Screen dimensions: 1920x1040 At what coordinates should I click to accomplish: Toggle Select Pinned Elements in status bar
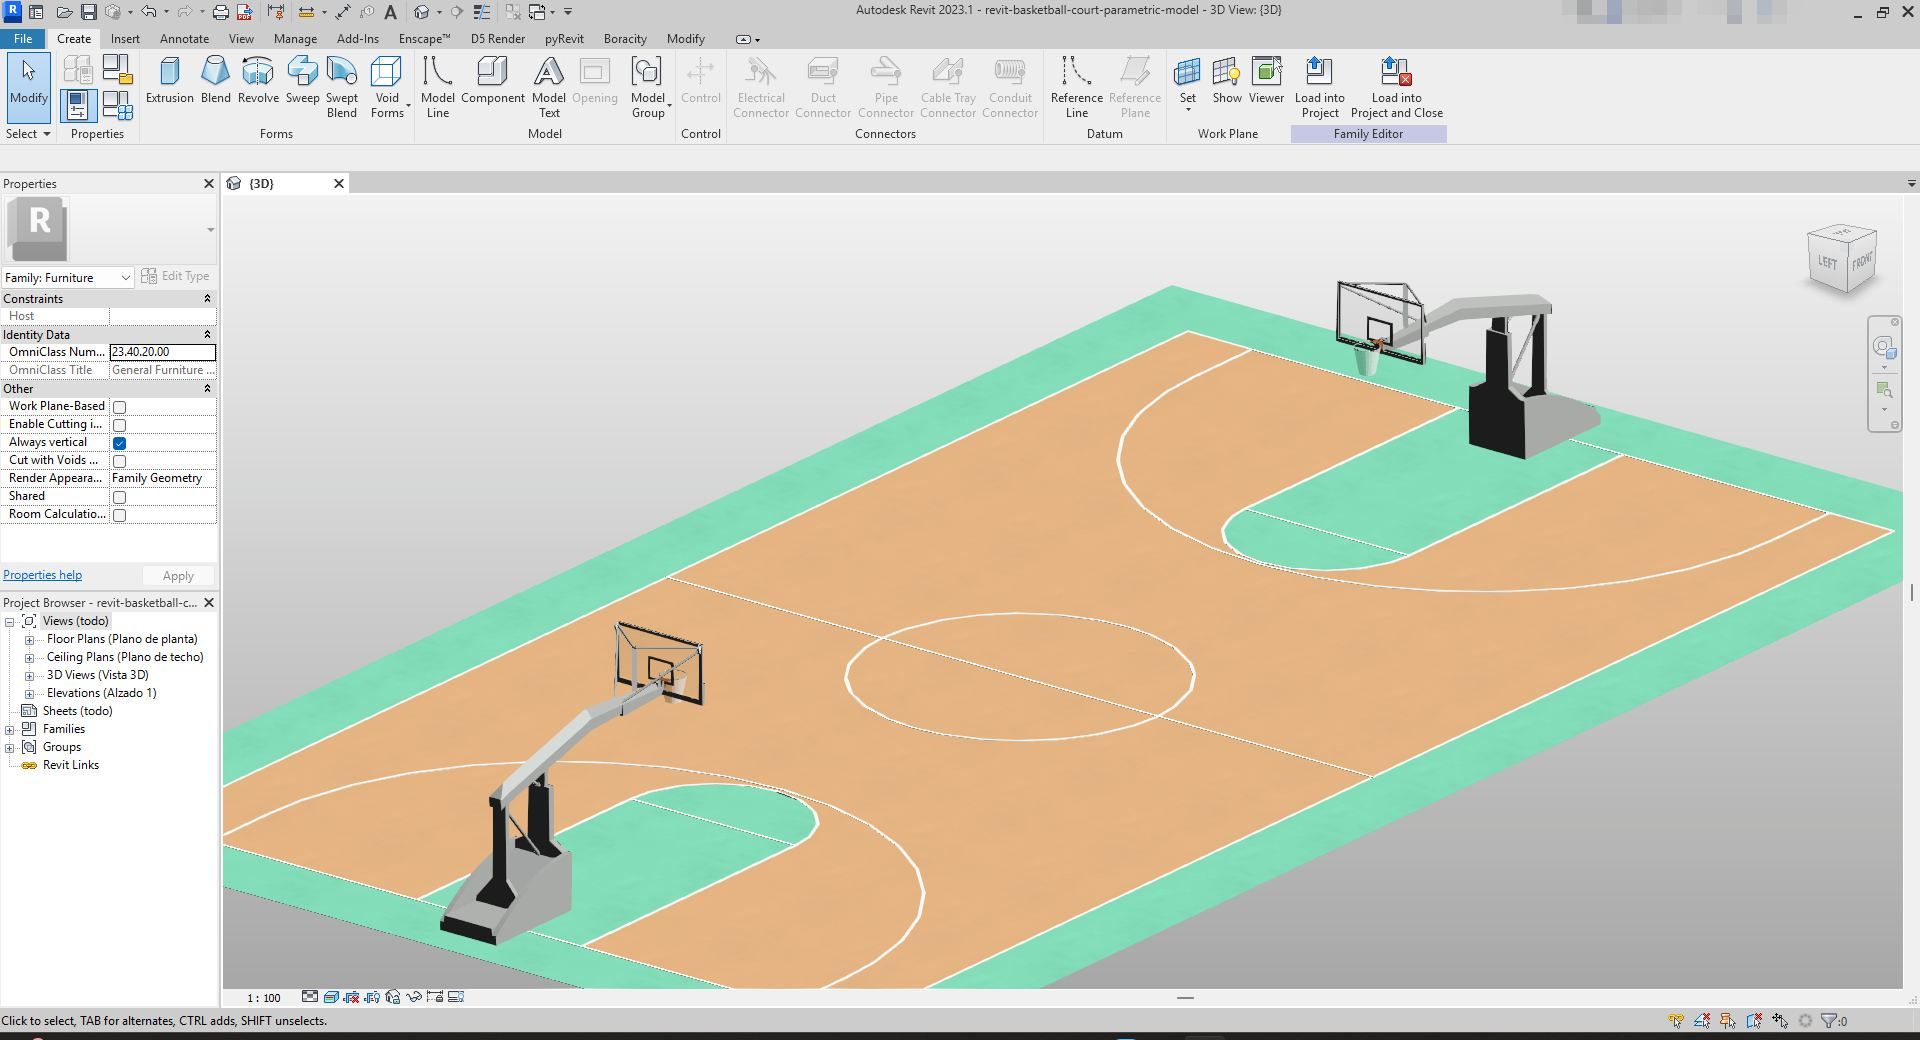coord(1728,1020)
